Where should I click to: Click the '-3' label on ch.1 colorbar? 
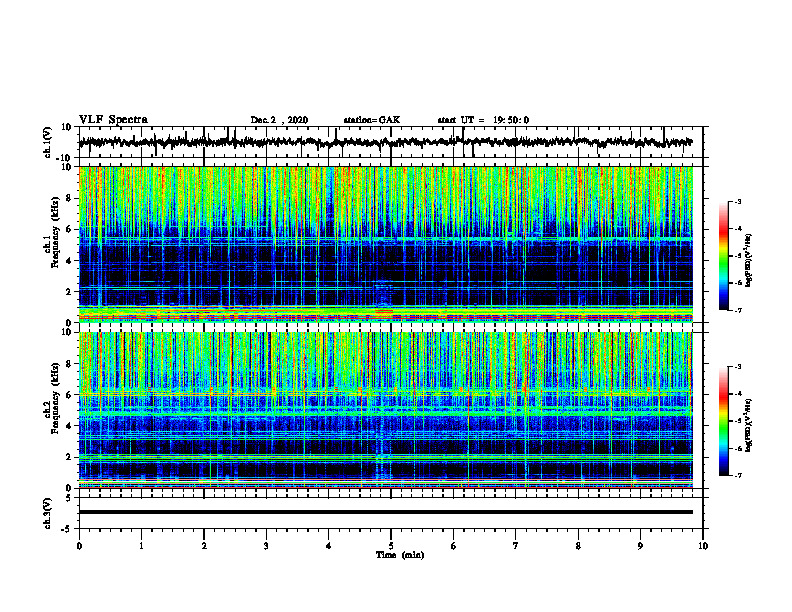pyautogui.click(x=738, y=202)
